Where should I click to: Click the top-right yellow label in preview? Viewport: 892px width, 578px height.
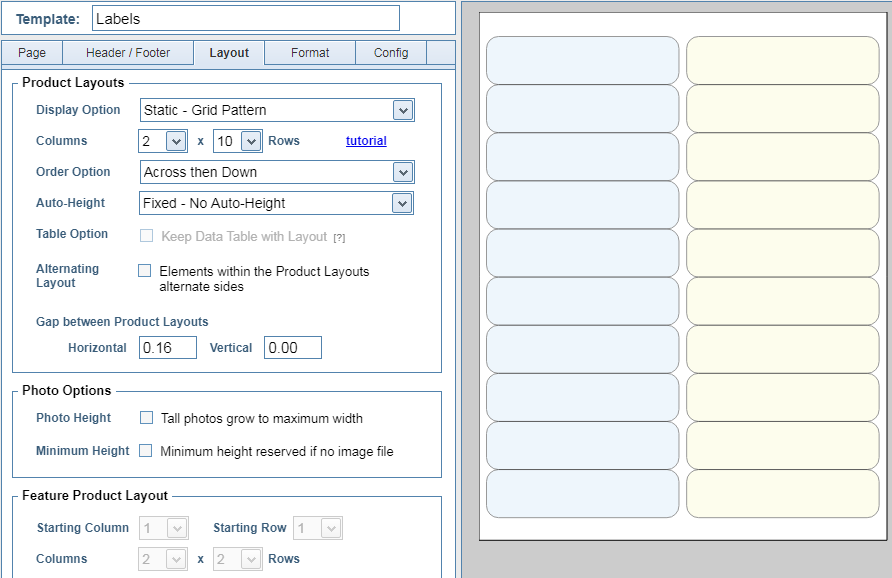782,60
